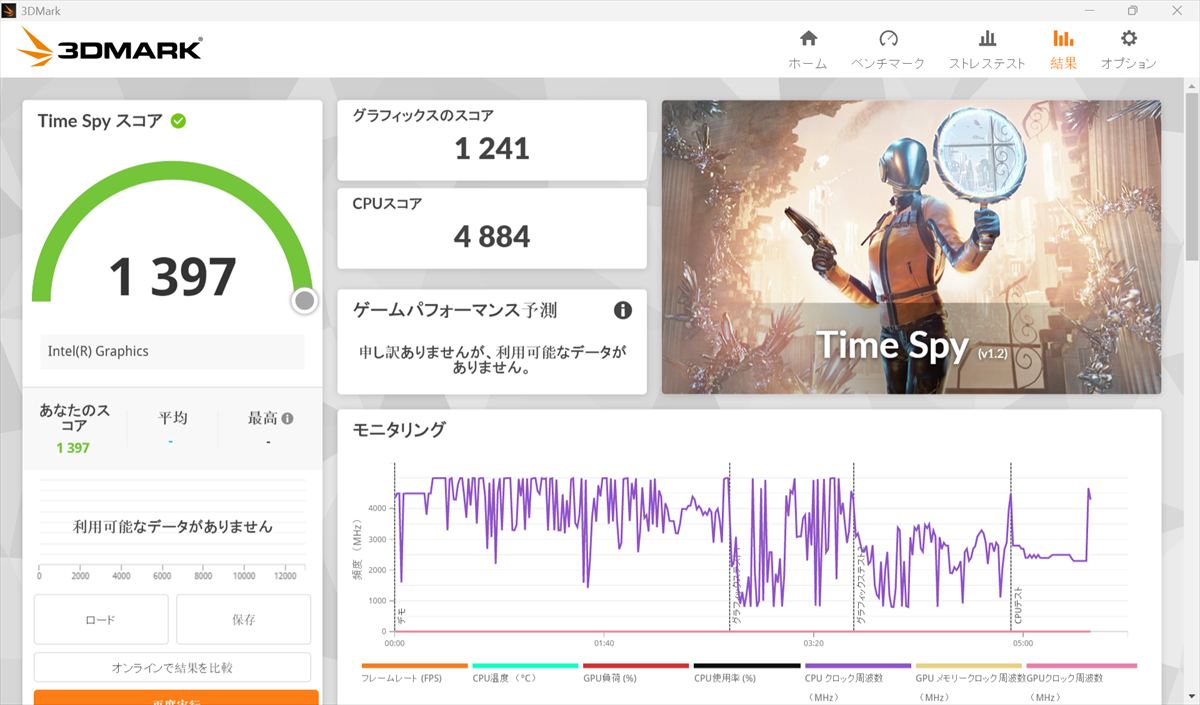Viewport: 1200px width, 705px height.
Task: Open the Options (オプション) gear icon
Action: 1128,39
